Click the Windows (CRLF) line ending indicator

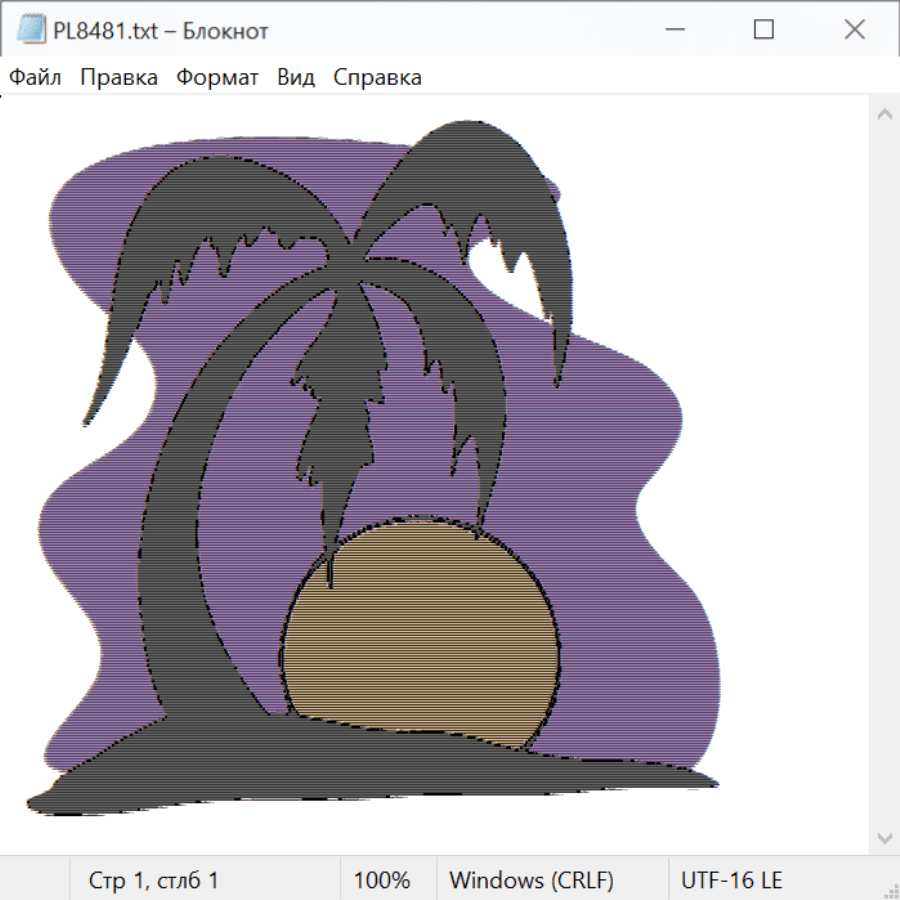pyautogui.click(x=531, y=881)
